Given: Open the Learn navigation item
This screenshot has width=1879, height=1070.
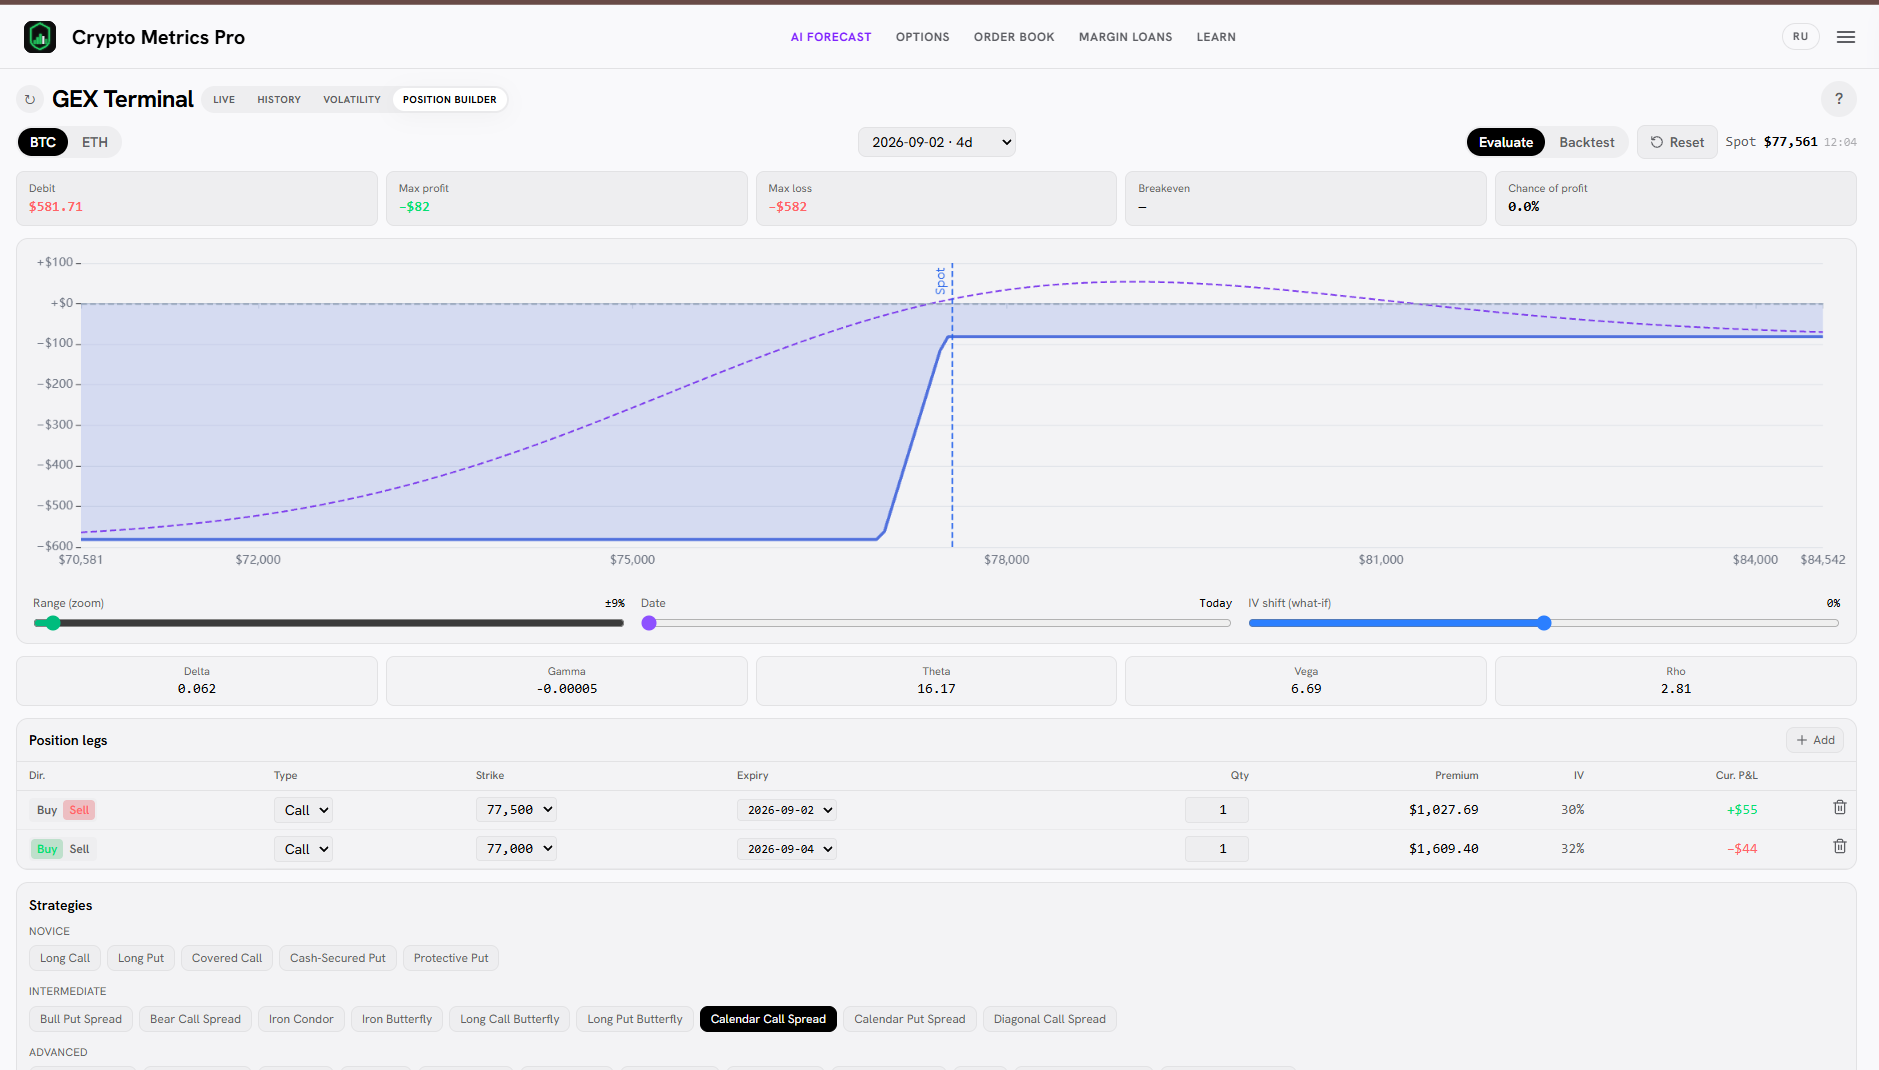Looking at the screenshot, I should [1216, 37].
